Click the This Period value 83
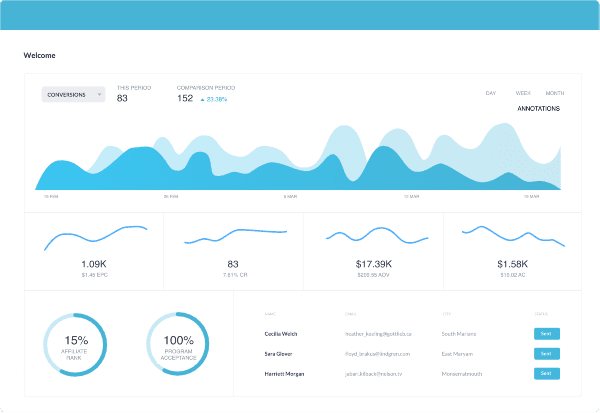The image size is (600, 413). [122, 98]
